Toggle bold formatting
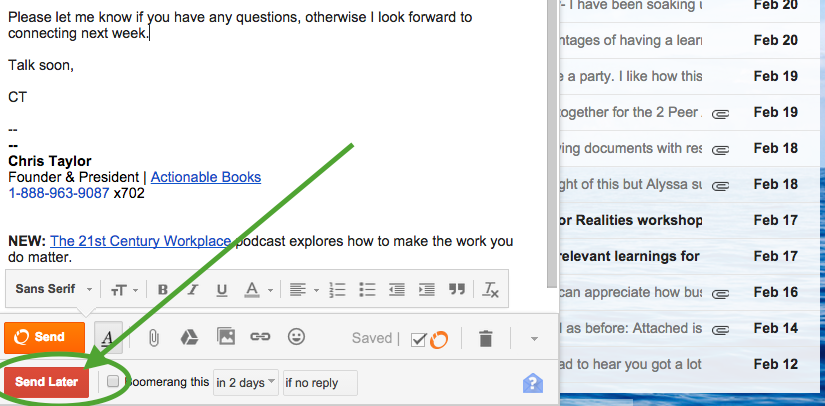This screenshot has width=825, height=406. (x=162, y=289)
